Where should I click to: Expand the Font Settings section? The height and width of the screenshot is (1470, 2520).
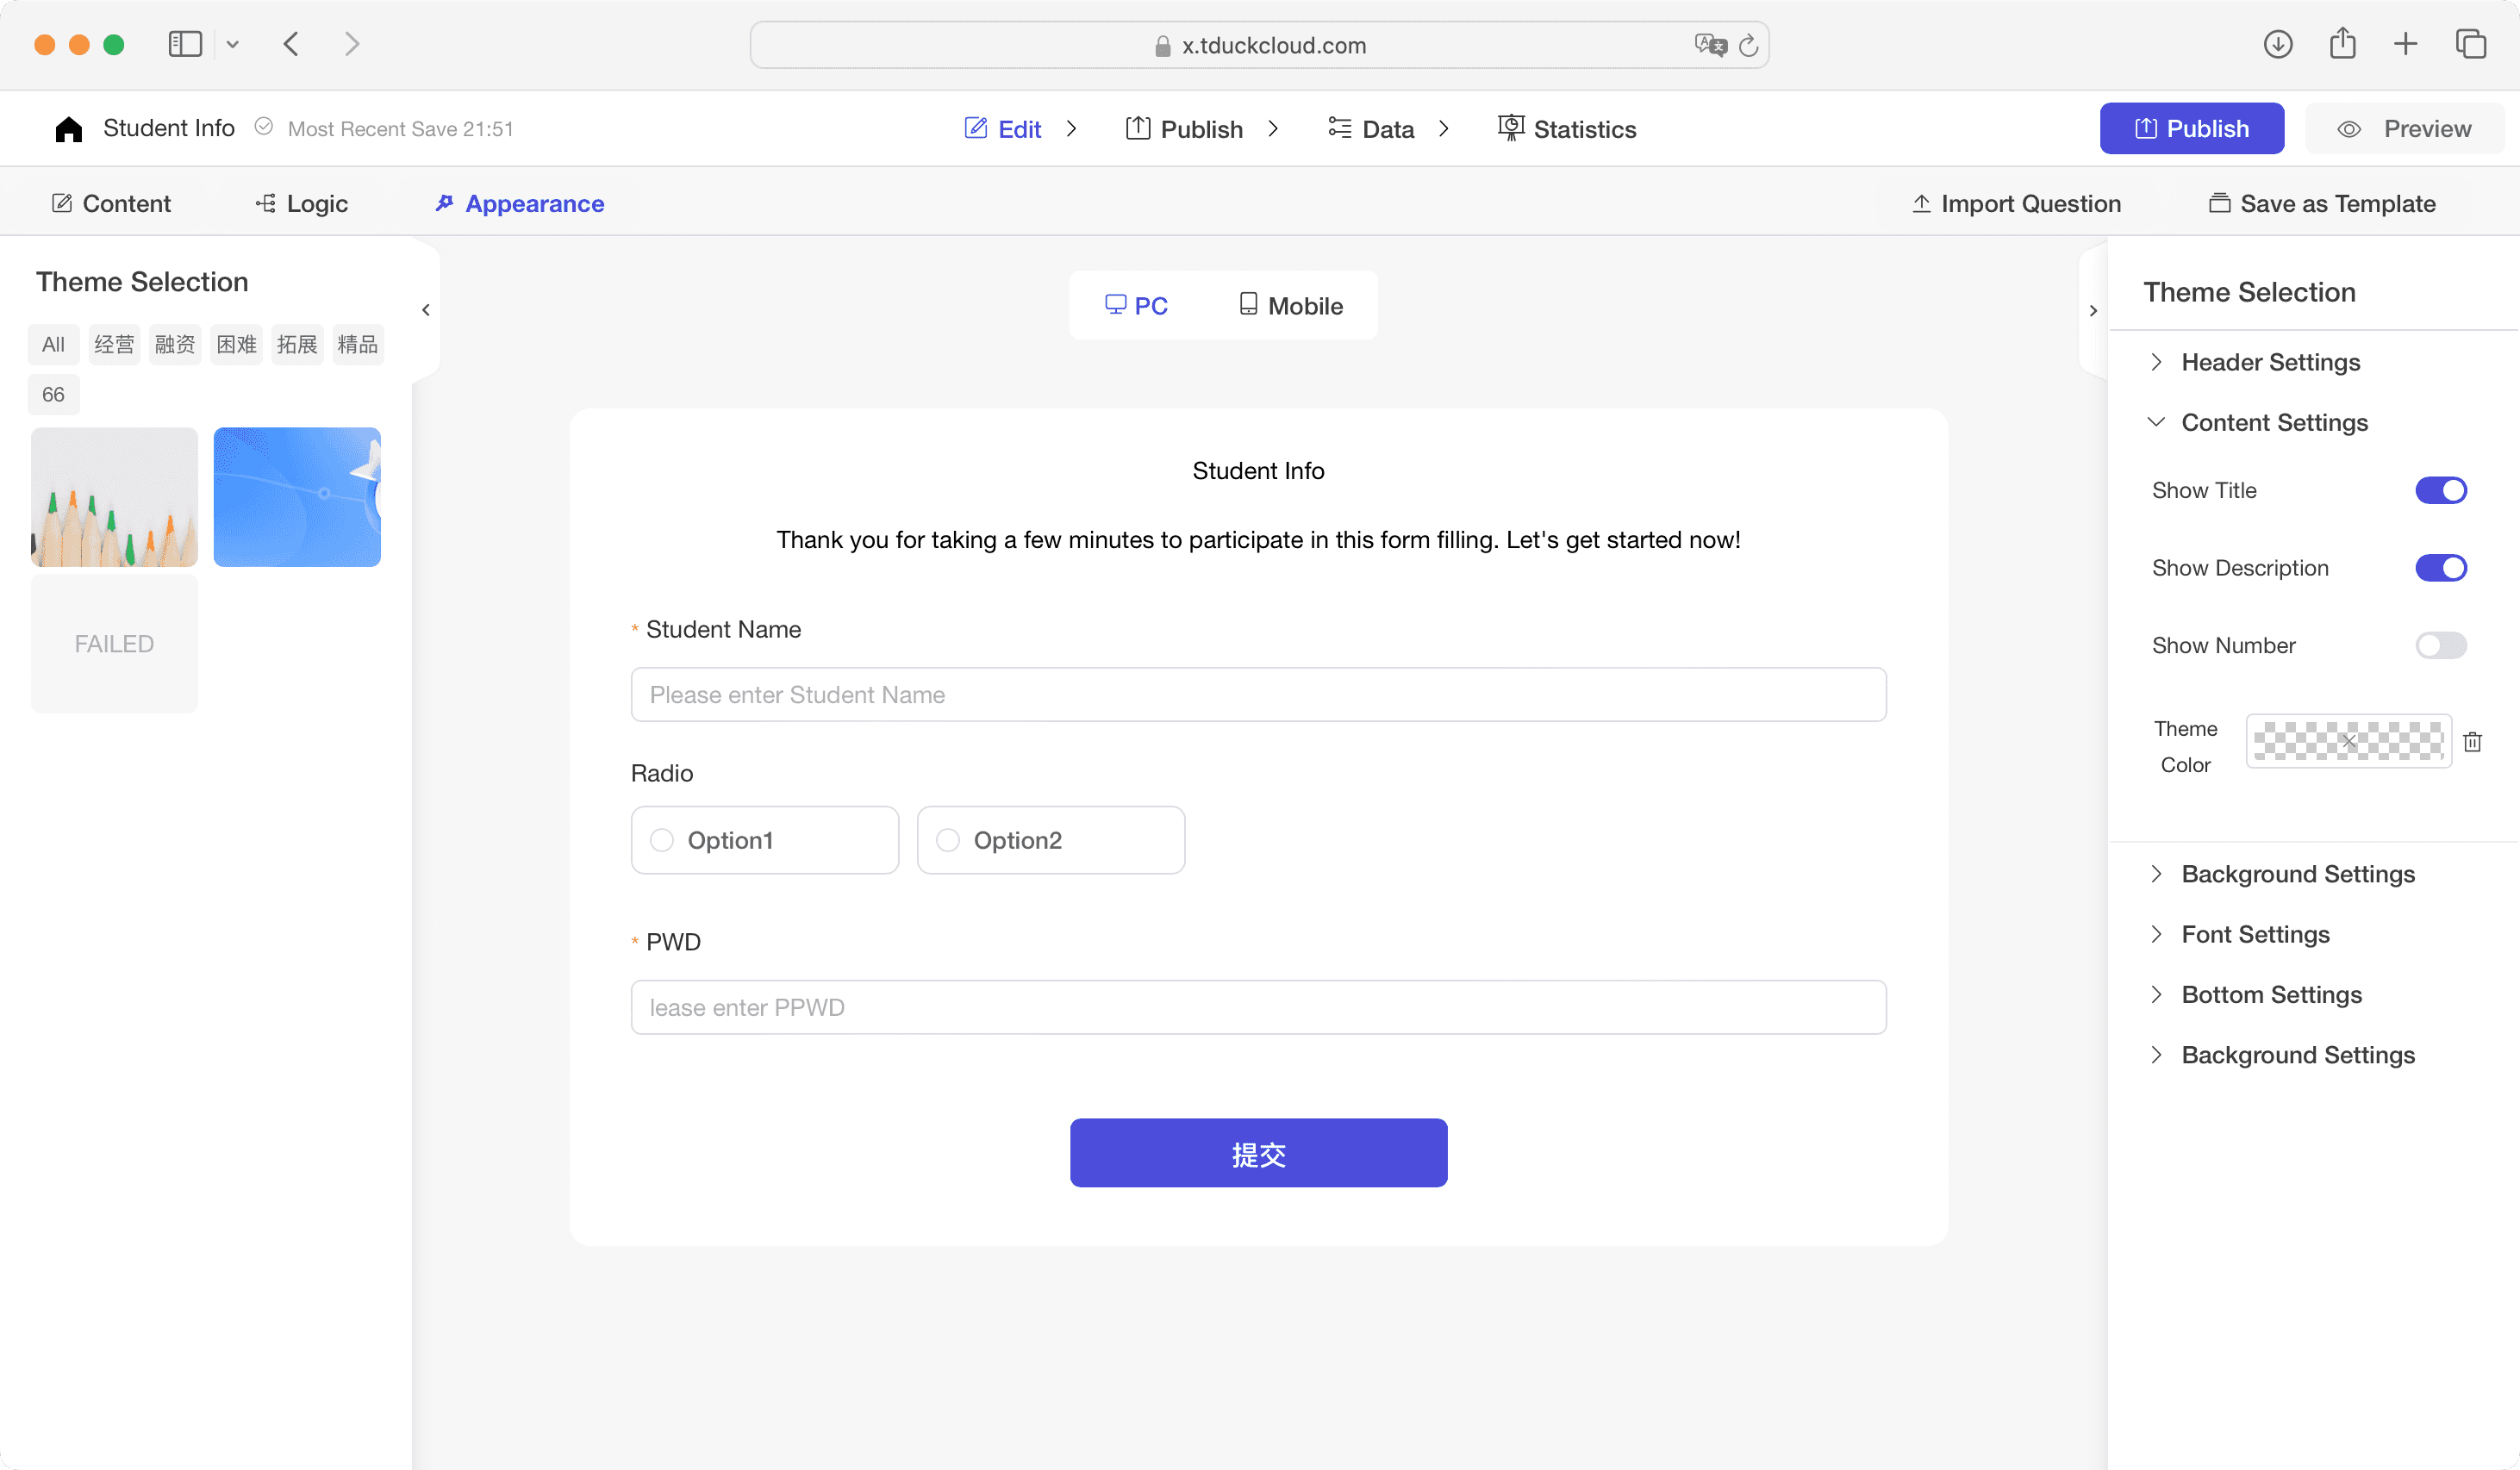coord(2255,934)
